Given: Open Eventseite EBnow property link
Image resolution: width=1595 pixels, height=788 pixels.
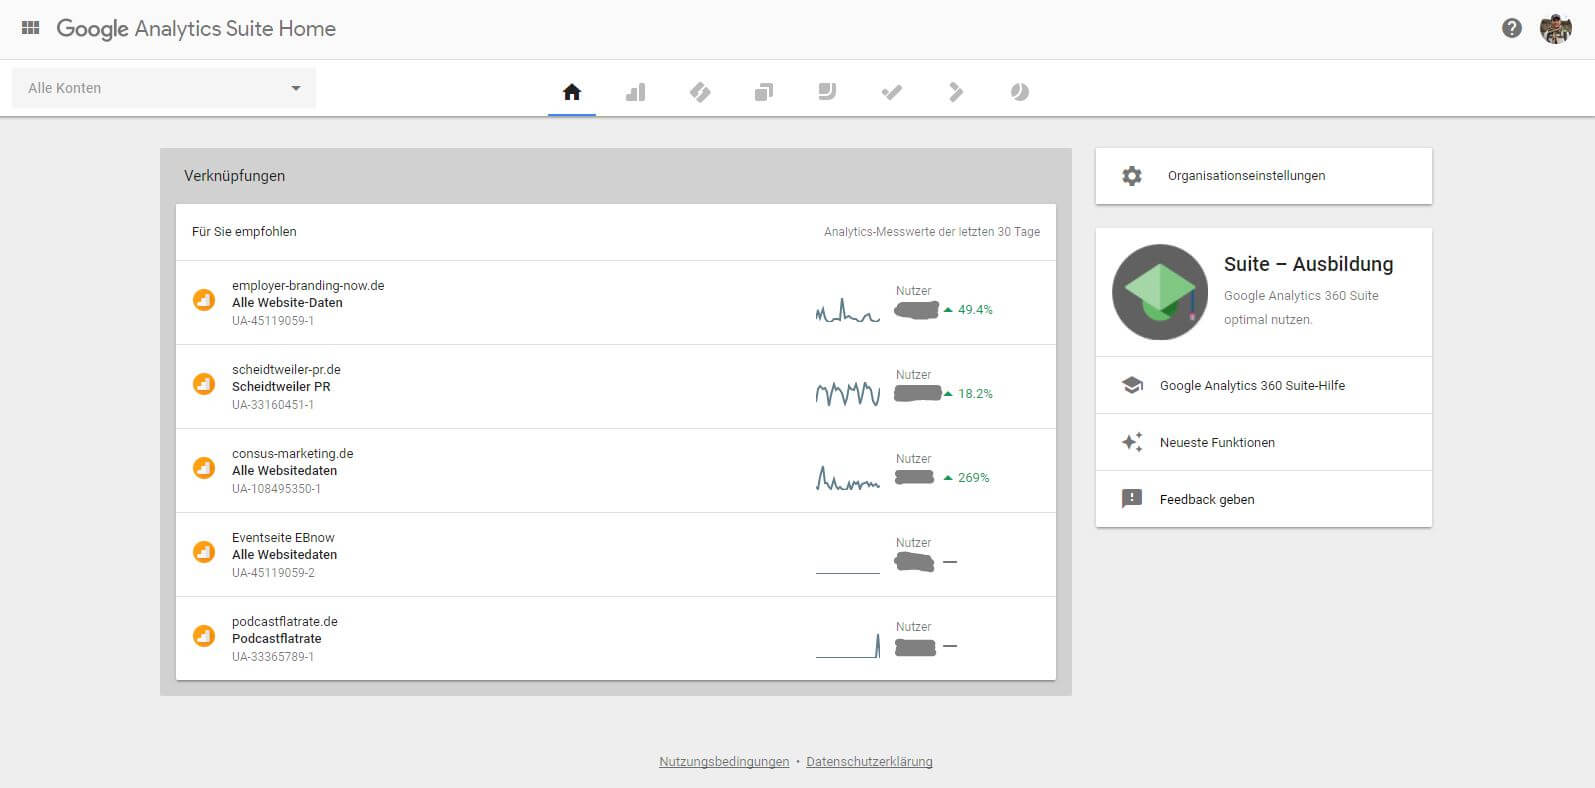Looking at the screenshot, I should point(283,537).
